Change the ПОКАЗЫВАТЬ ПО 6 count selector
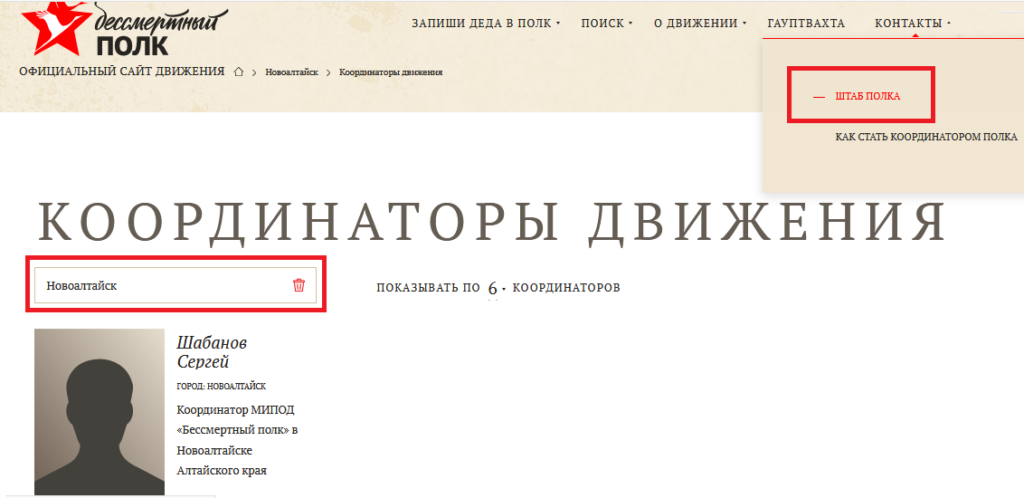 point(494,288)
